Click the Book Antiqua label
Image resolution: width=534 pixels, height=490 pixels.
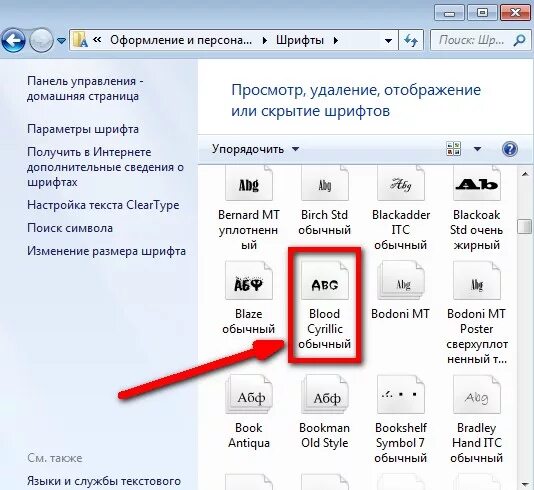(249, 435)
